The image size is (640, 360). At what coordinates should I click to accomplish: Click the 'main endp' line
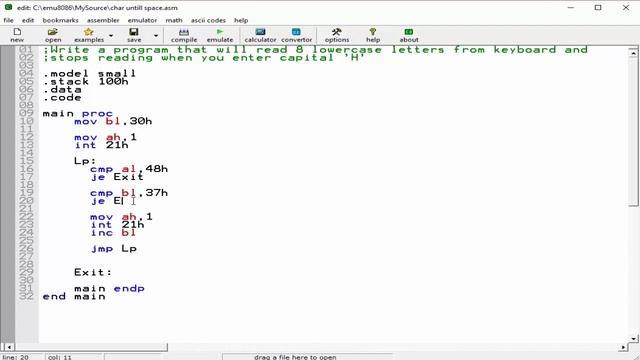109,289
